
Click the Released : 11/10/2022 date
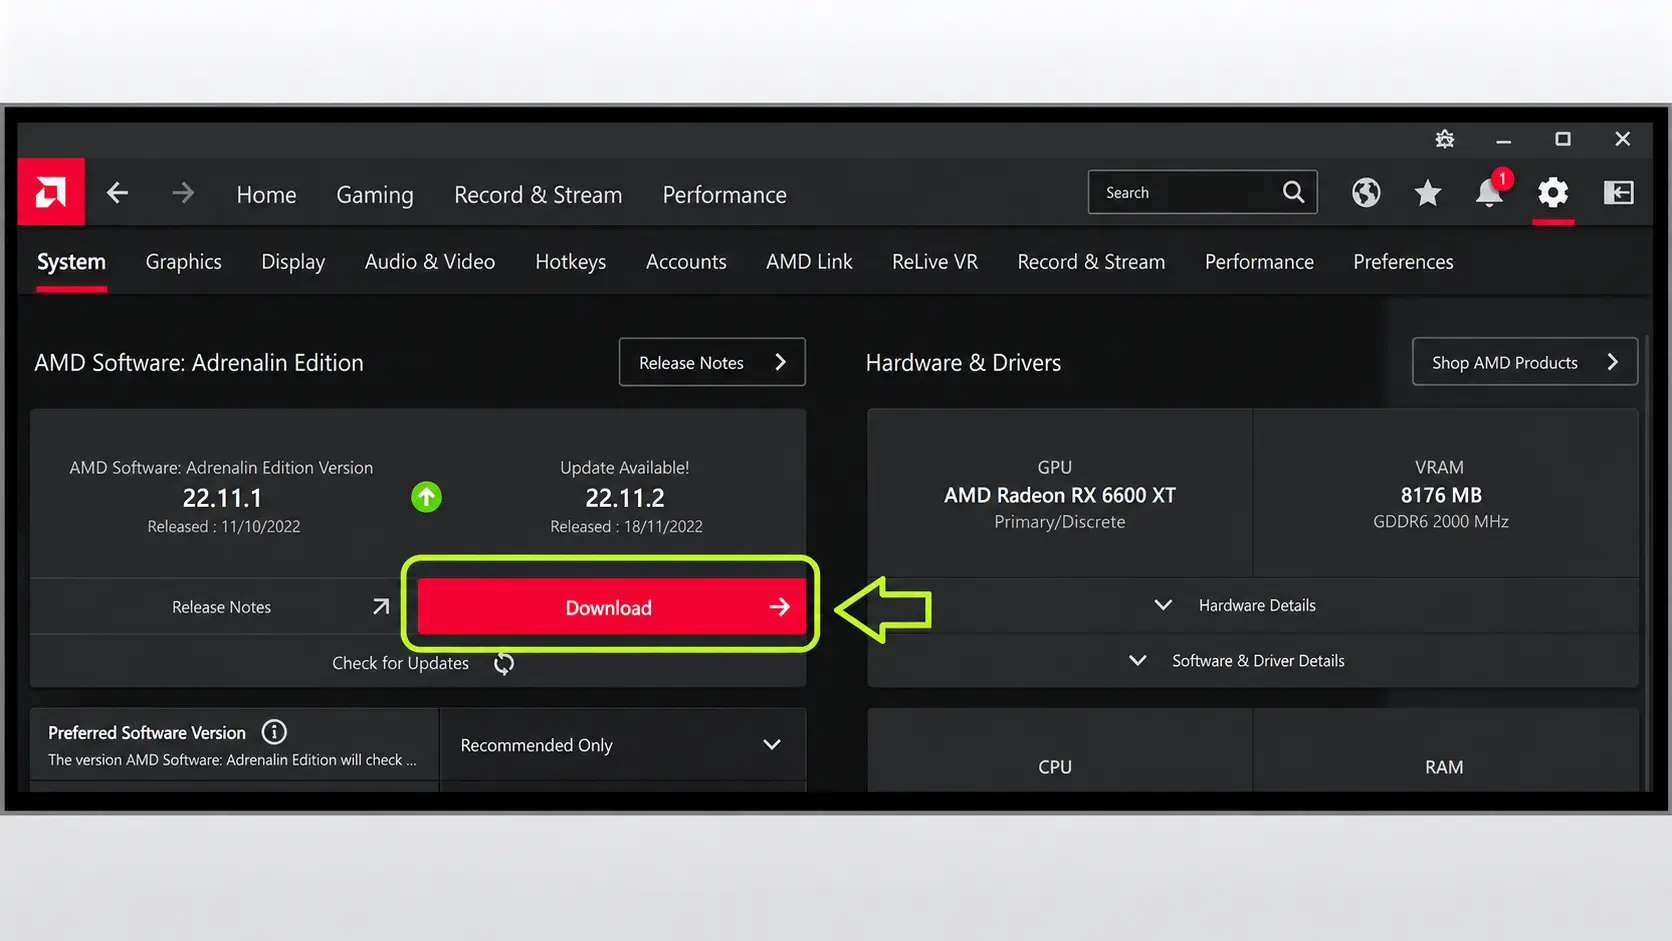point(224,527)
